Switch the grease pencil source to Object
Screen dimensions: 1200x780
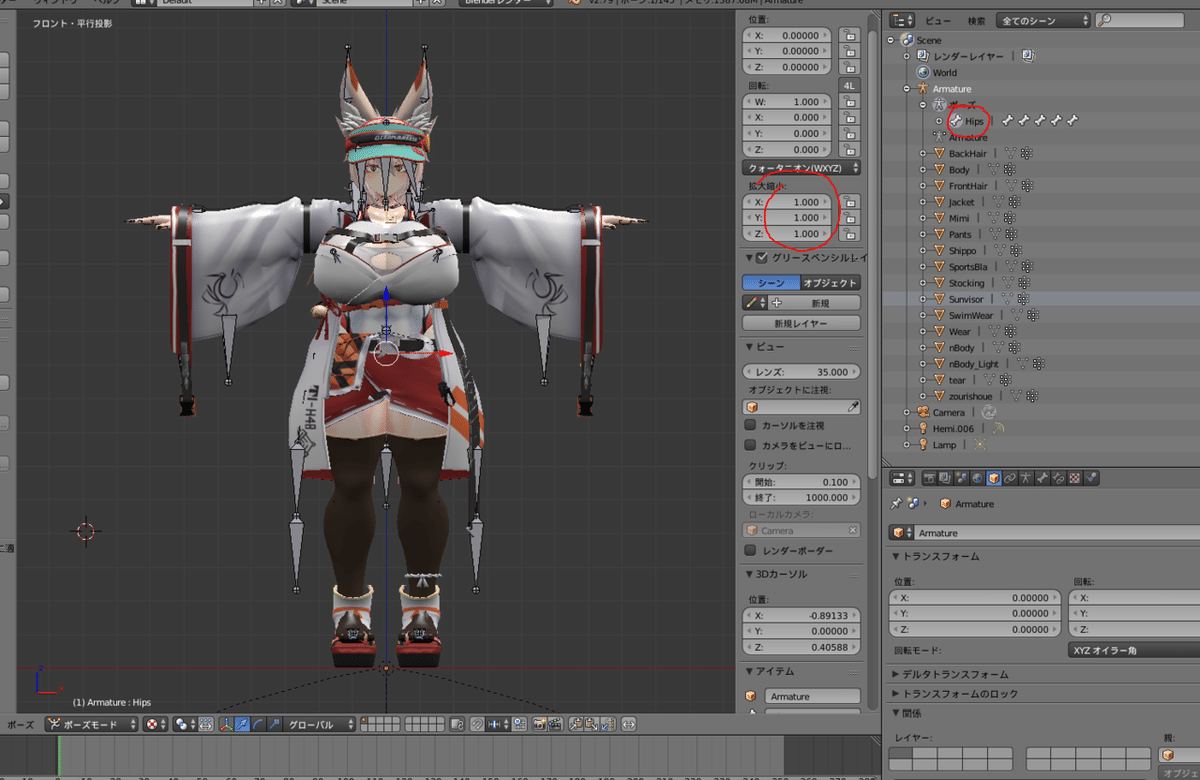coord(830,283)
